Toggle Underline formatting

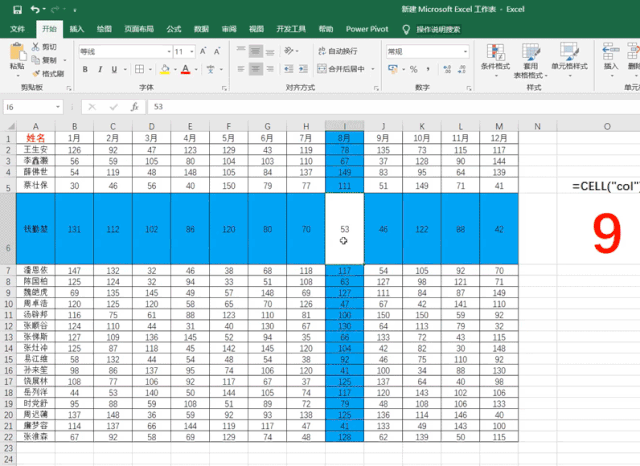(114, 69)
